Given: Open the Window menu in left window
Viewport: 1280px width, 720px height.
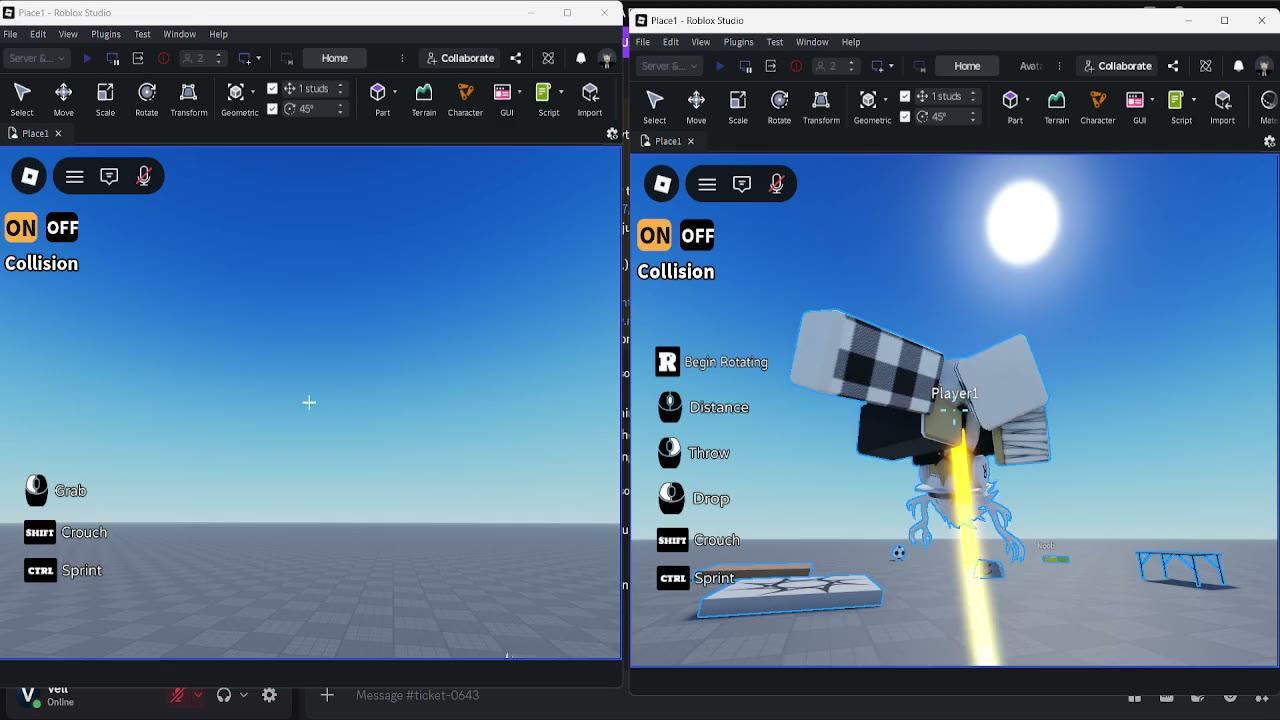Looking at the screenshot, I should click(x=180, y=34).
